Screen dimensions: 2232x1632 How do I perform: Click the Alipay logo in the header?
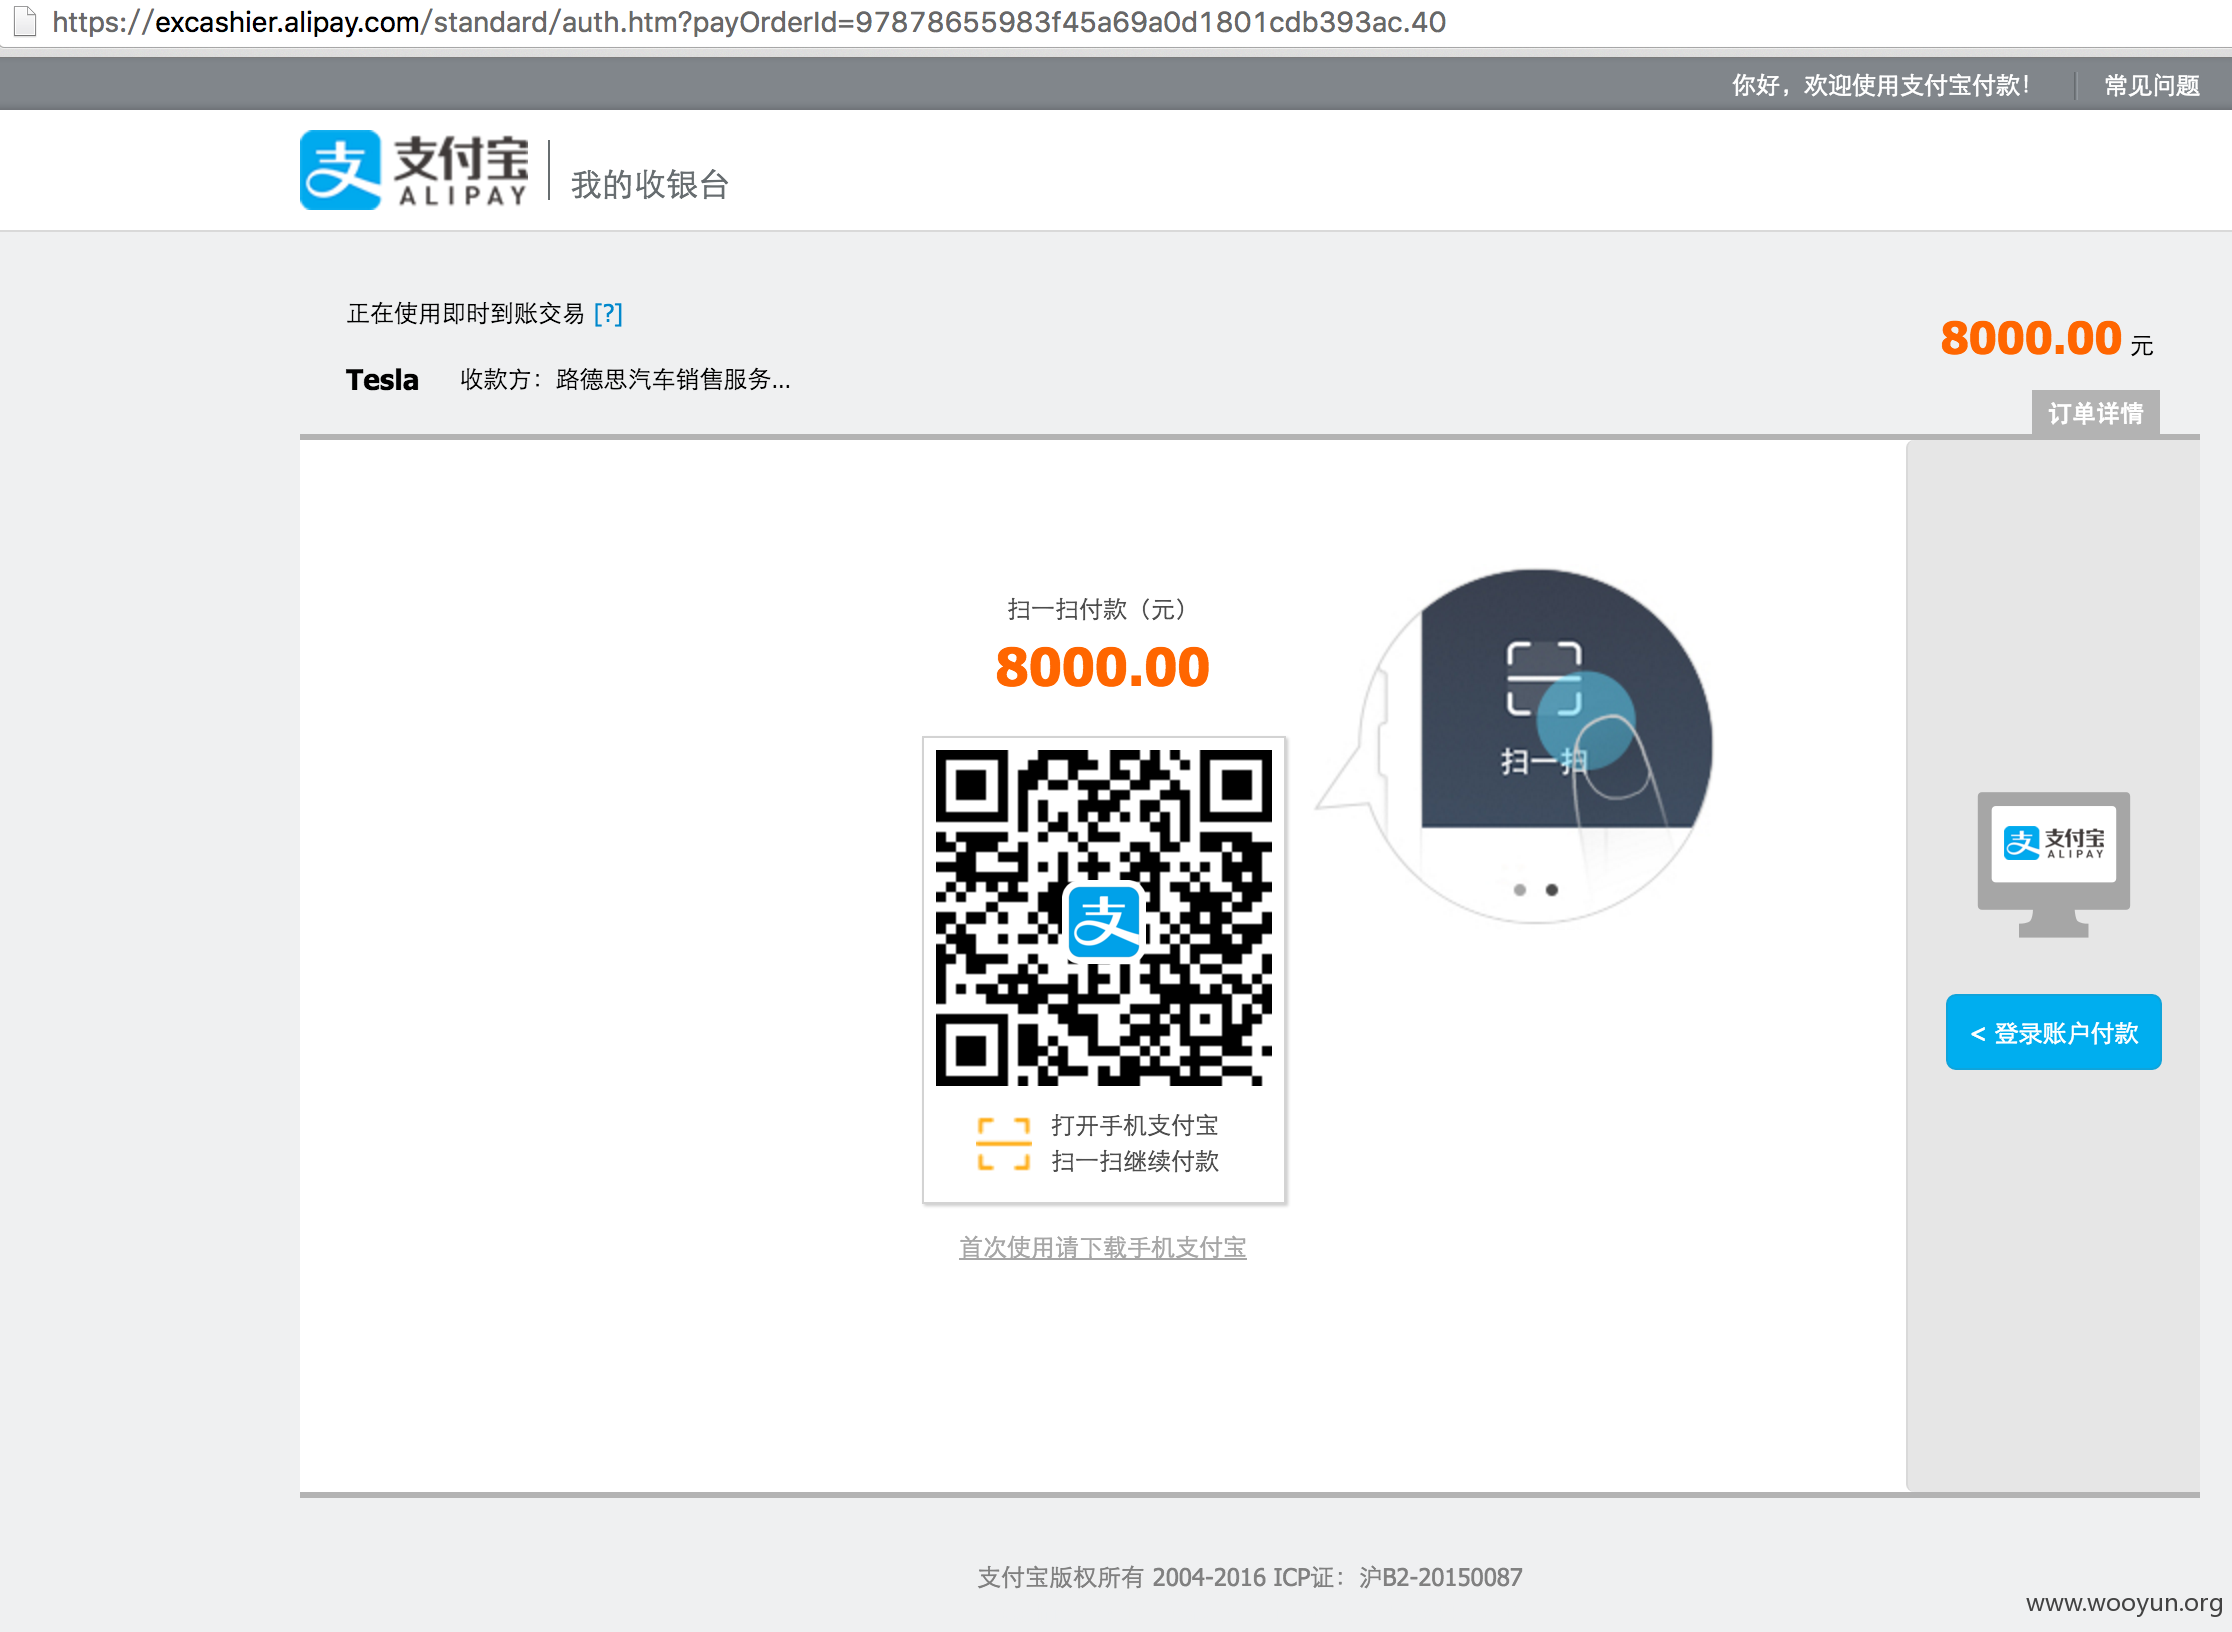click(x=414, y=170)
